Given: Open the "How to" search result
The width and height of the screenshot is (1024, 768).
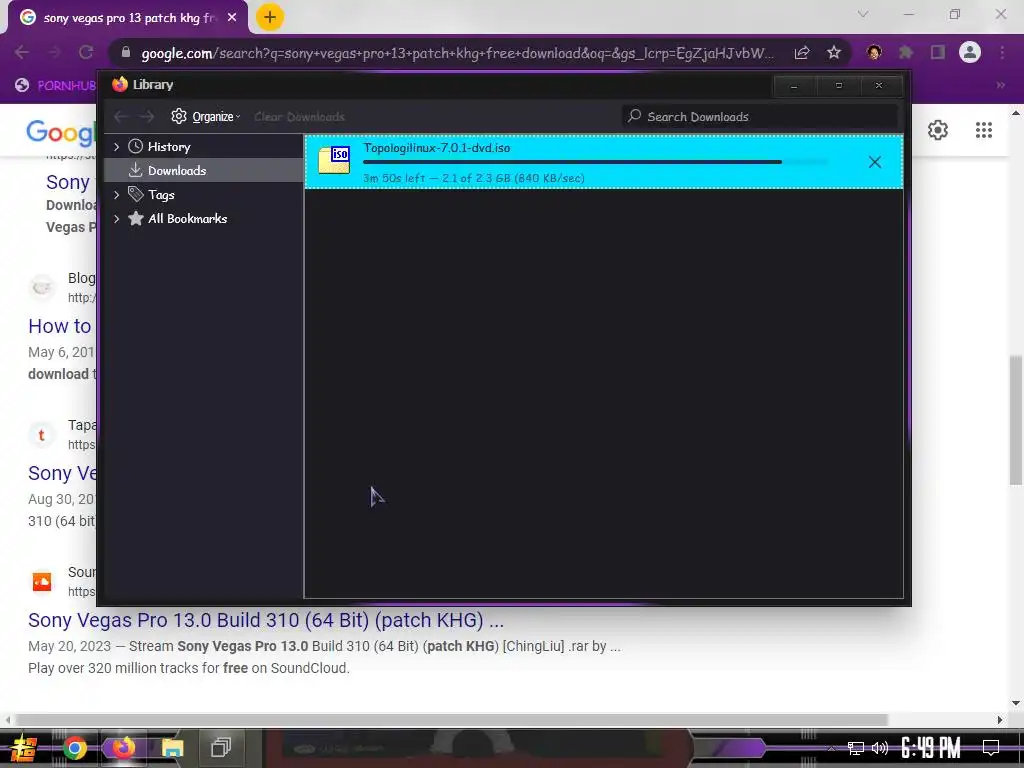Looking at the screenshot, I should [x=59, y=326].
